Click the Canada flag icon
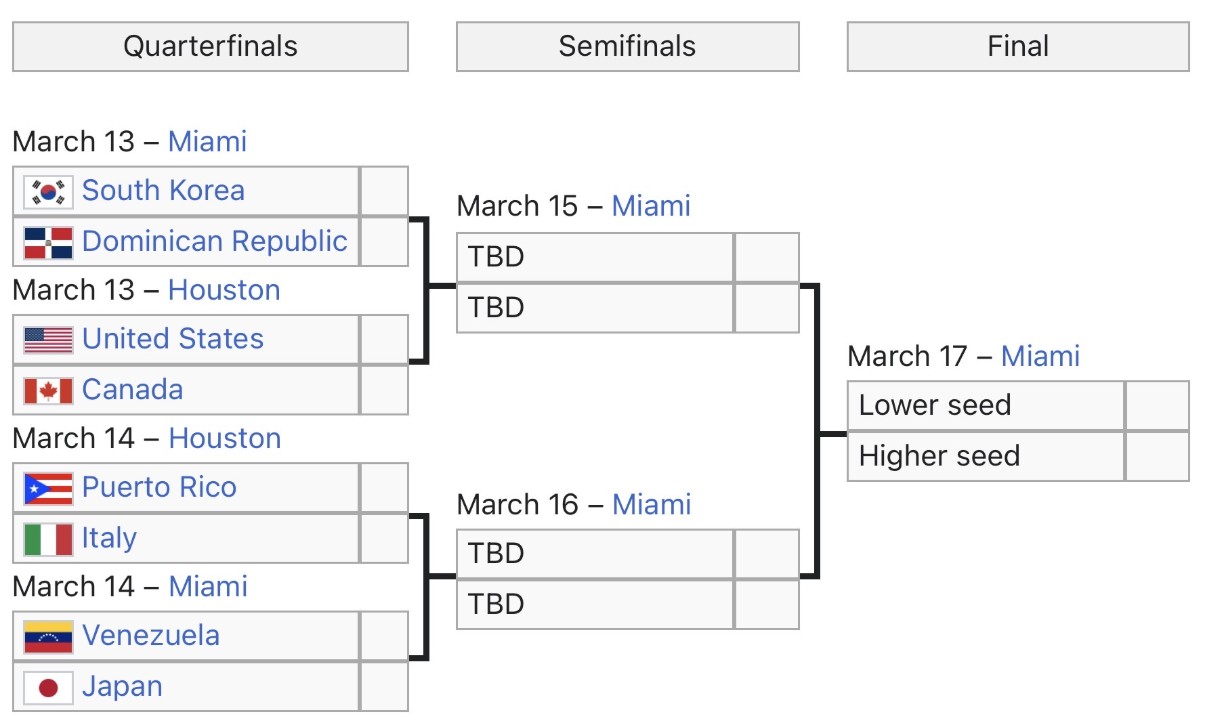Screen dimensions: 1205x727 [48, 390]
